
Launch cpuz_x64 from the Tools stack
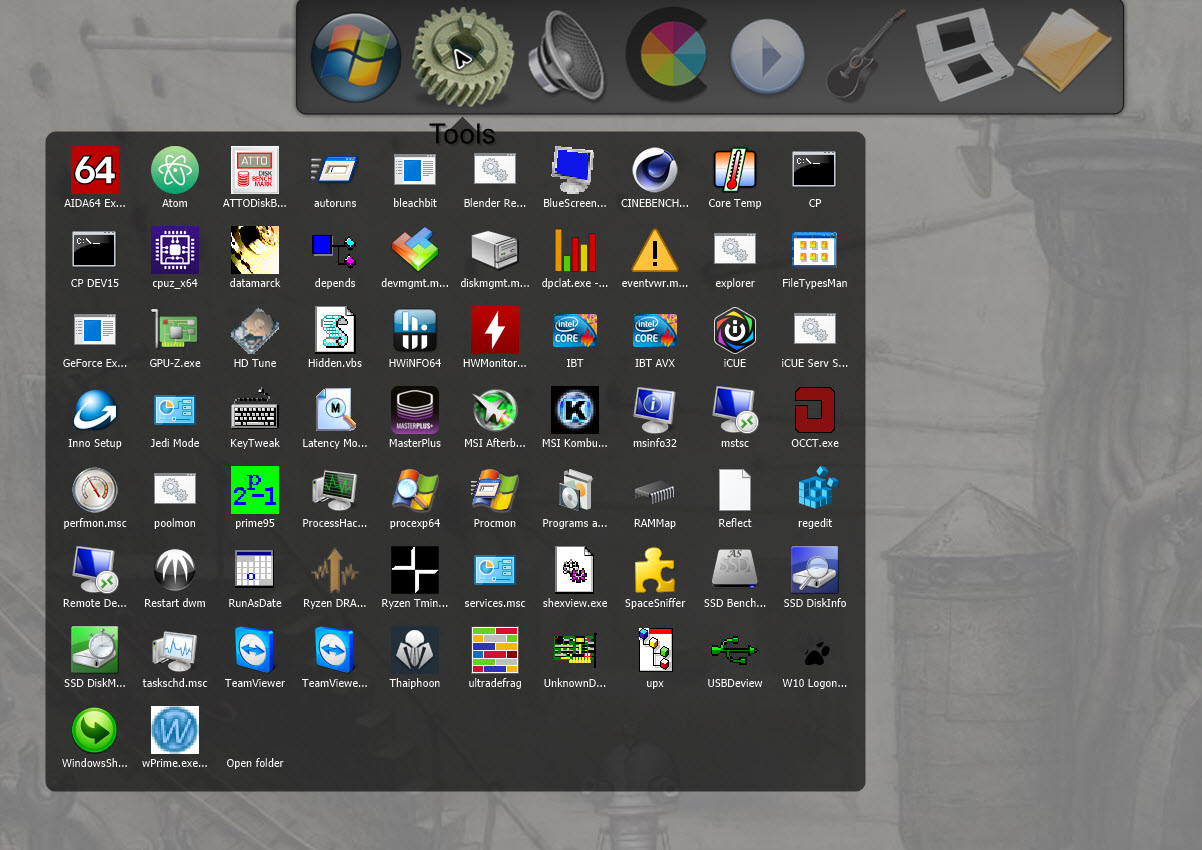click(x=175, y=250)
